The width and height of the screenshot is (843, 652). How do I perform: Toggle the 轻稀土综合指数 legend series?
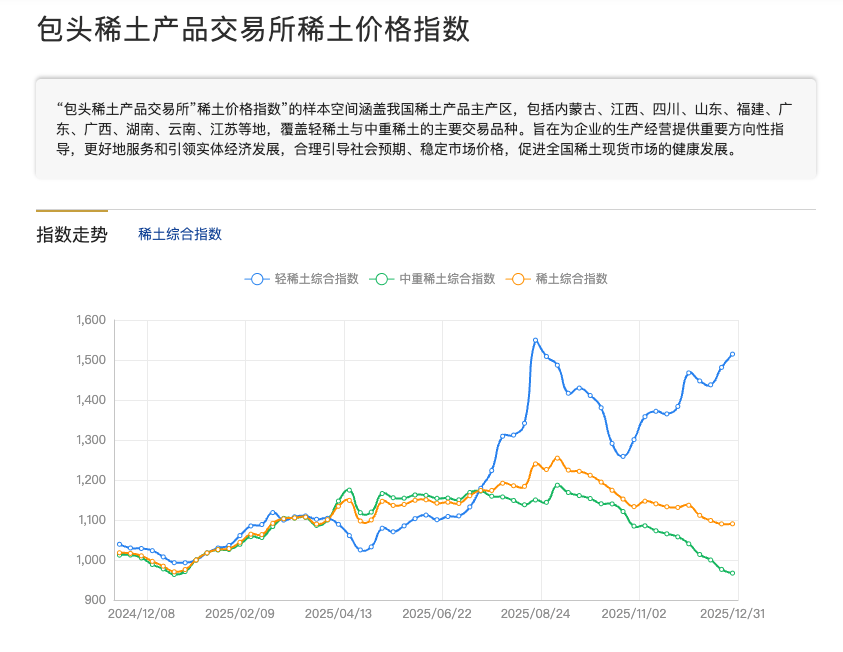click(301, 279)
